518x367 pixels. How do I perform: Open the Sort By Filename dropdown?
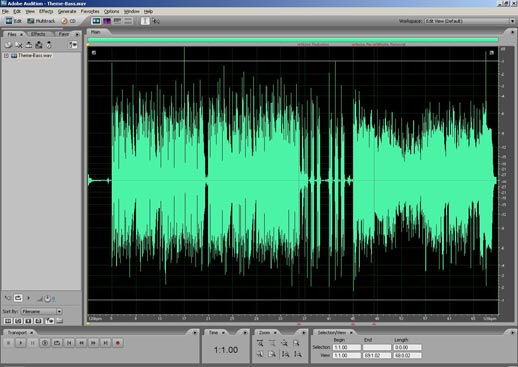[41, 311]
